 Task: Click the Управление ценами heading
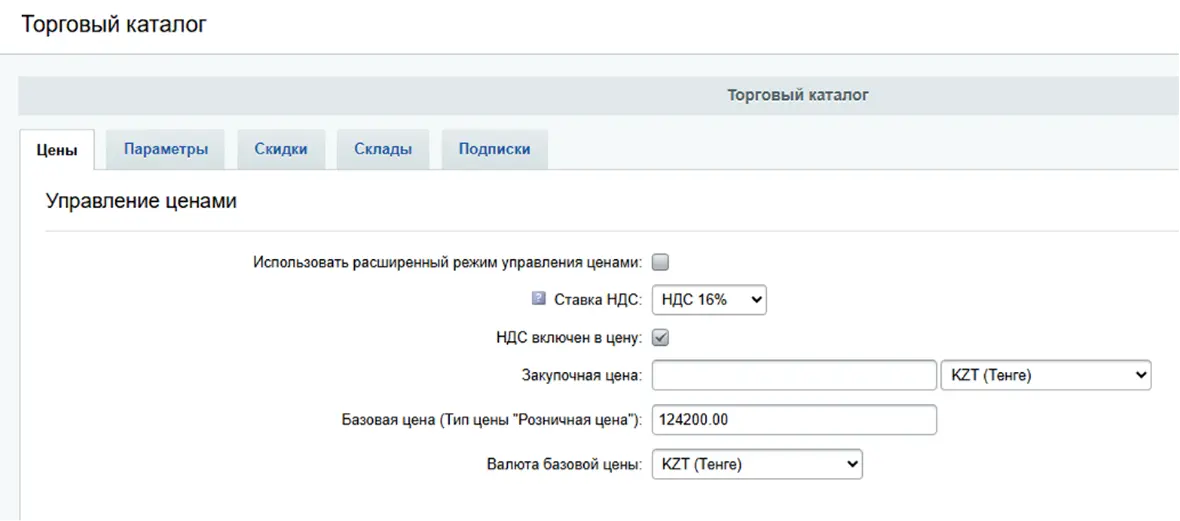(x=141, y=202)
